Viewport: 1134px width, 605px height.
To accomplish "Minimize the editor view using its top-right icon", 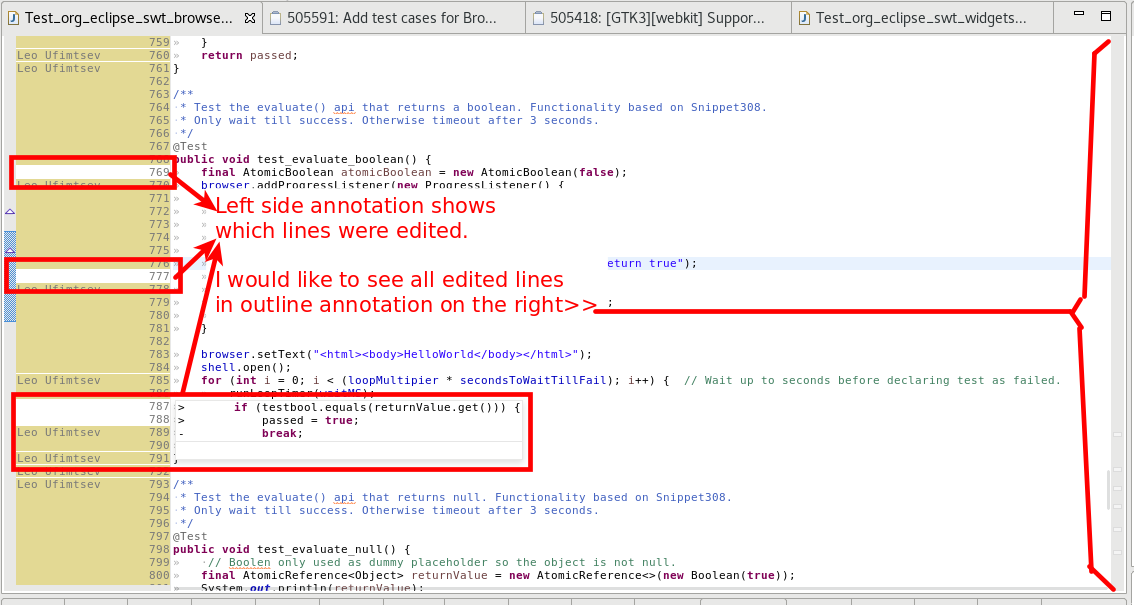I will 1078,14.
